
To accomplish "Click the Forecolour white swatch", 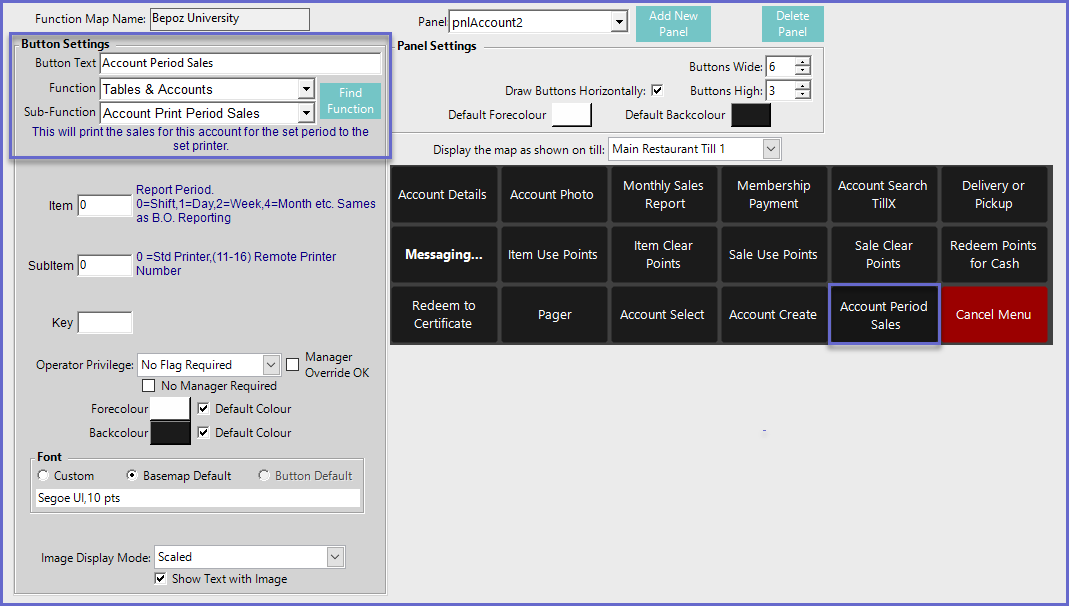I will pos(169,409).
